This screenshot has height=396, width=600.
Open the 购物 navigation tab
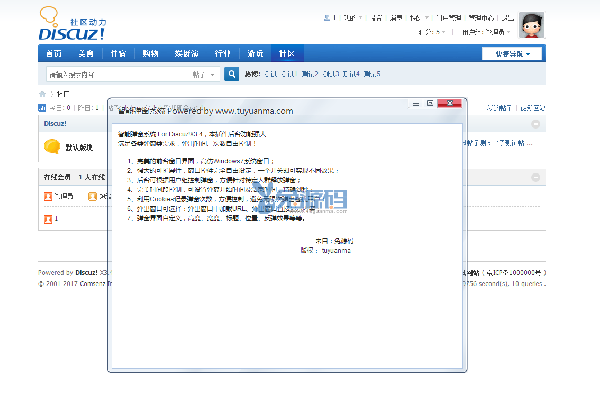(150, 54)
